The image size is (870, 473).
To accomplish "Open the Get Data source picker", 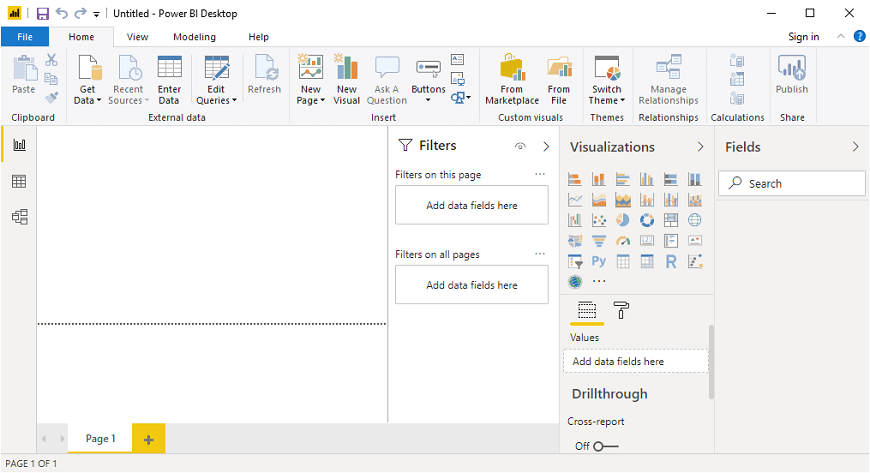I will (88, 80).
